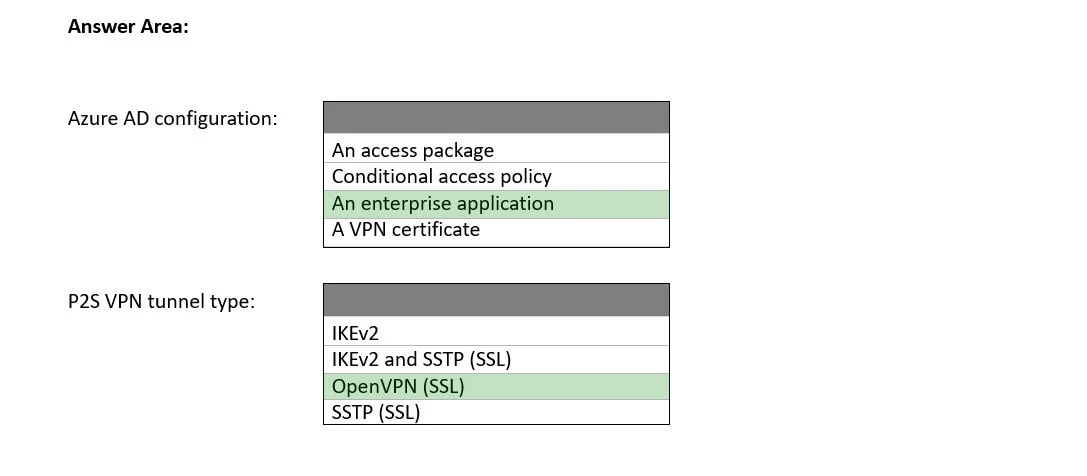The image size is (1087, 476).
Task: Click the 'Azure AD configuration:' label
Action: (172, 118)
